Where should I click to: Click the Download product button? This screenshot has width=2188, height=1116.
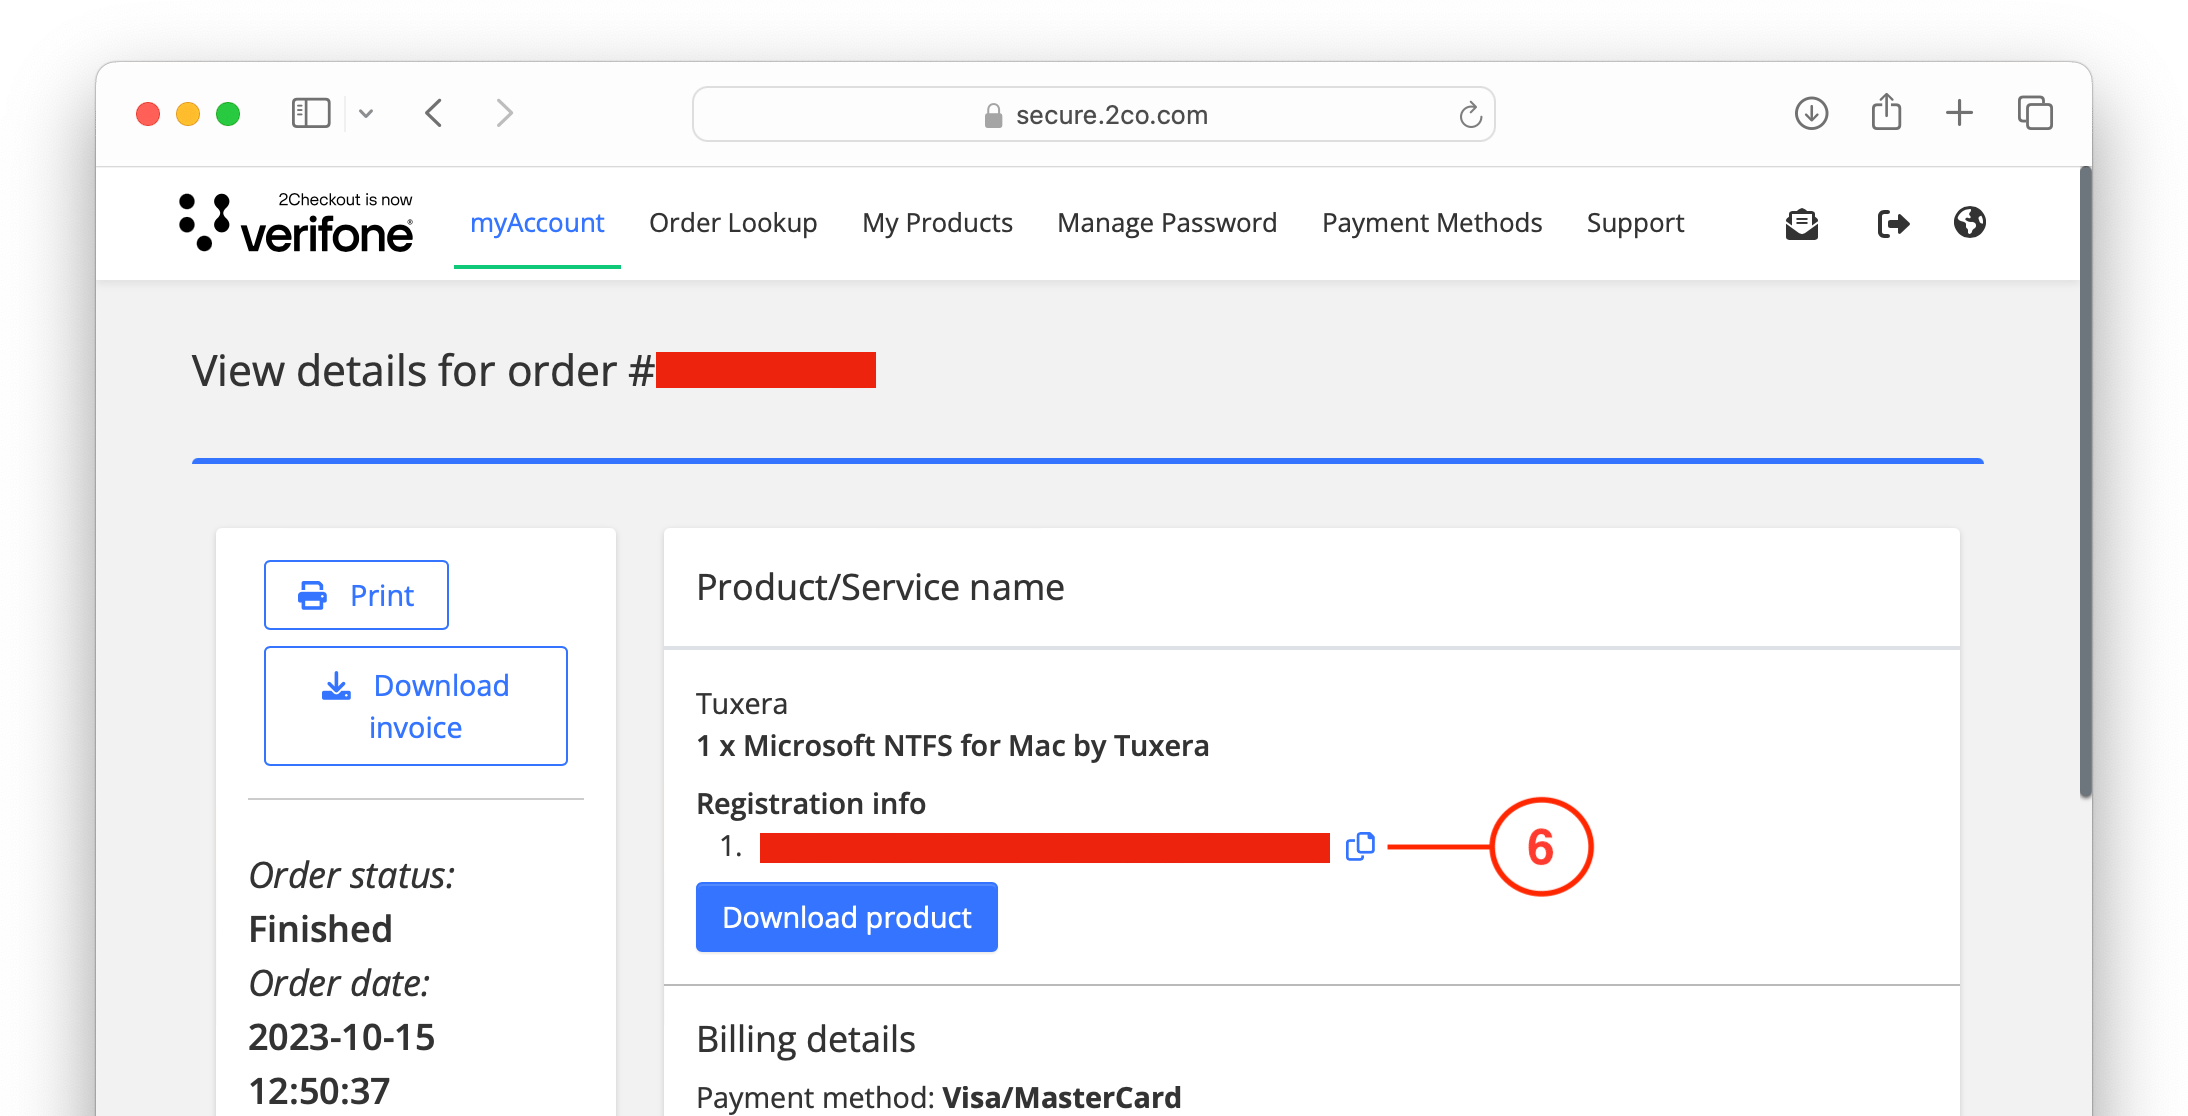pos(846,917)
